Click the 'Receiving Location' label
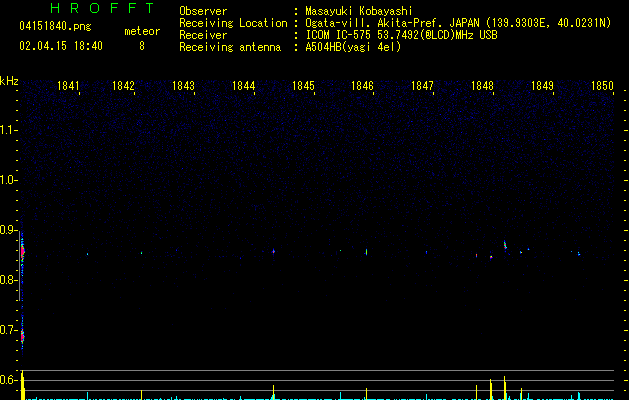 coord(233,23)
